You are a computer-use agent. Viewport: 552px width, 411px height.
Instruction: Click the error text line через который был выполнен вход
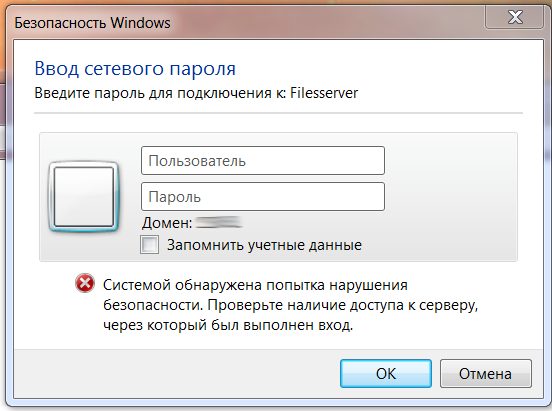(x=228, y=325)
